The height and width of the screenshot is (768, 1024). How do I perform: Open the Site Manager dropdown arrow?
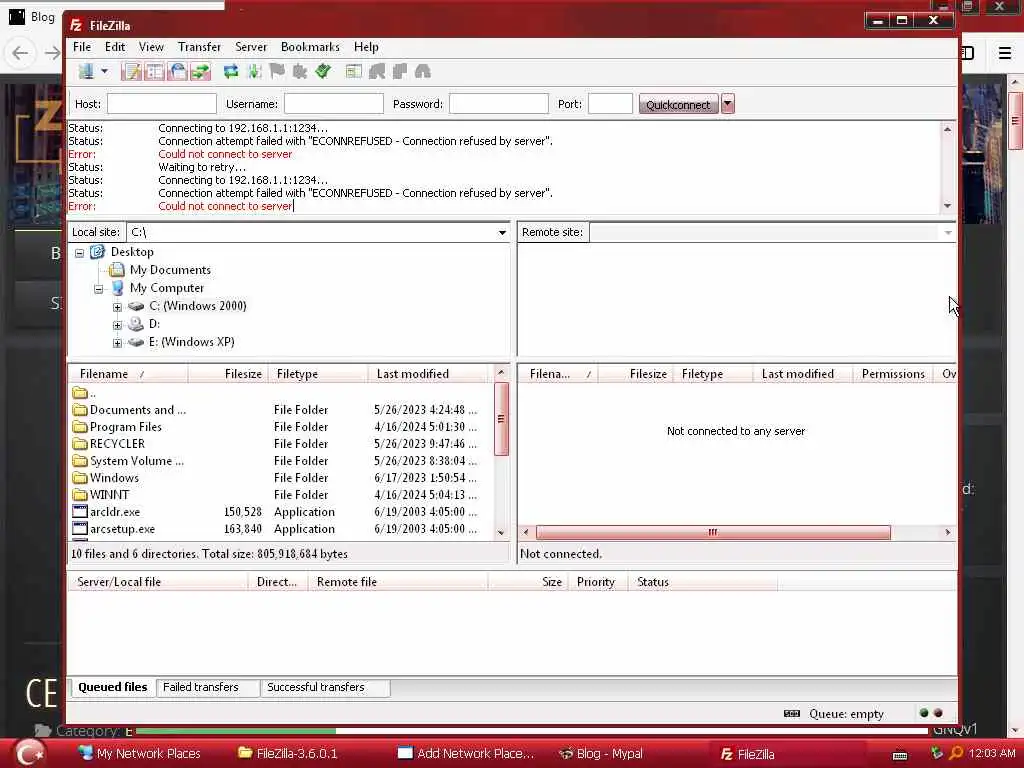[x=104, y=71]
